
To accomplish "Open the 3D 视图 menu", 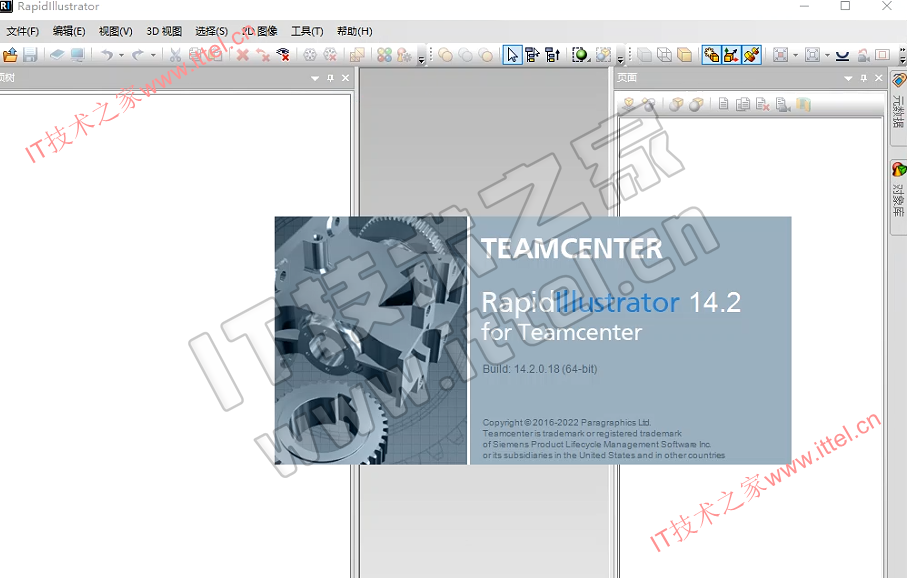I will pos(164,31).
